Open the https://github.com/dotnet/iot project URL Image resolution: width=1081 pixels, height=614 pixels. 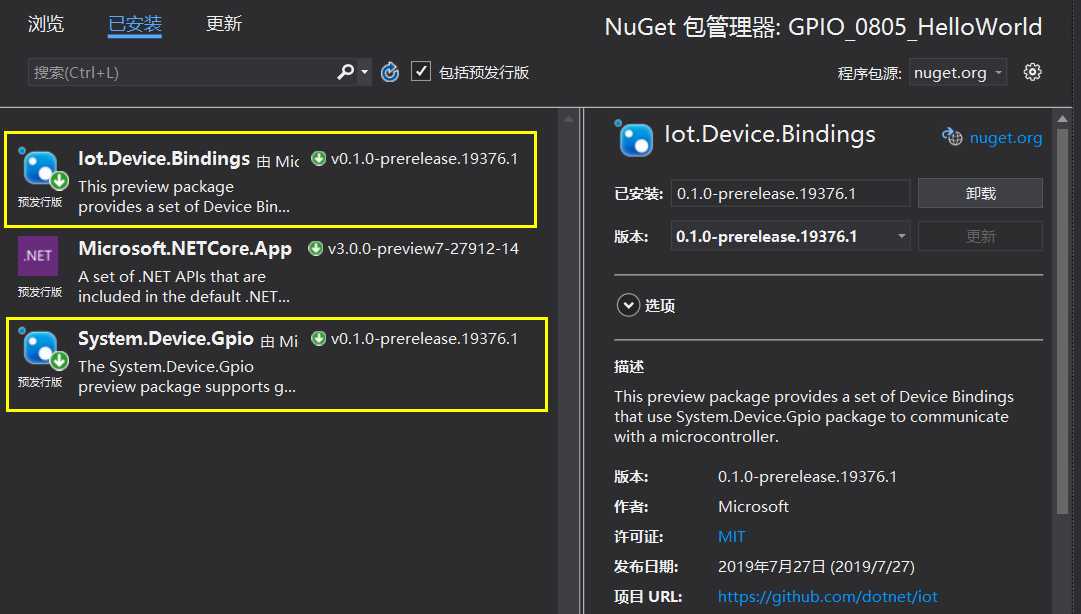(827, 596)
